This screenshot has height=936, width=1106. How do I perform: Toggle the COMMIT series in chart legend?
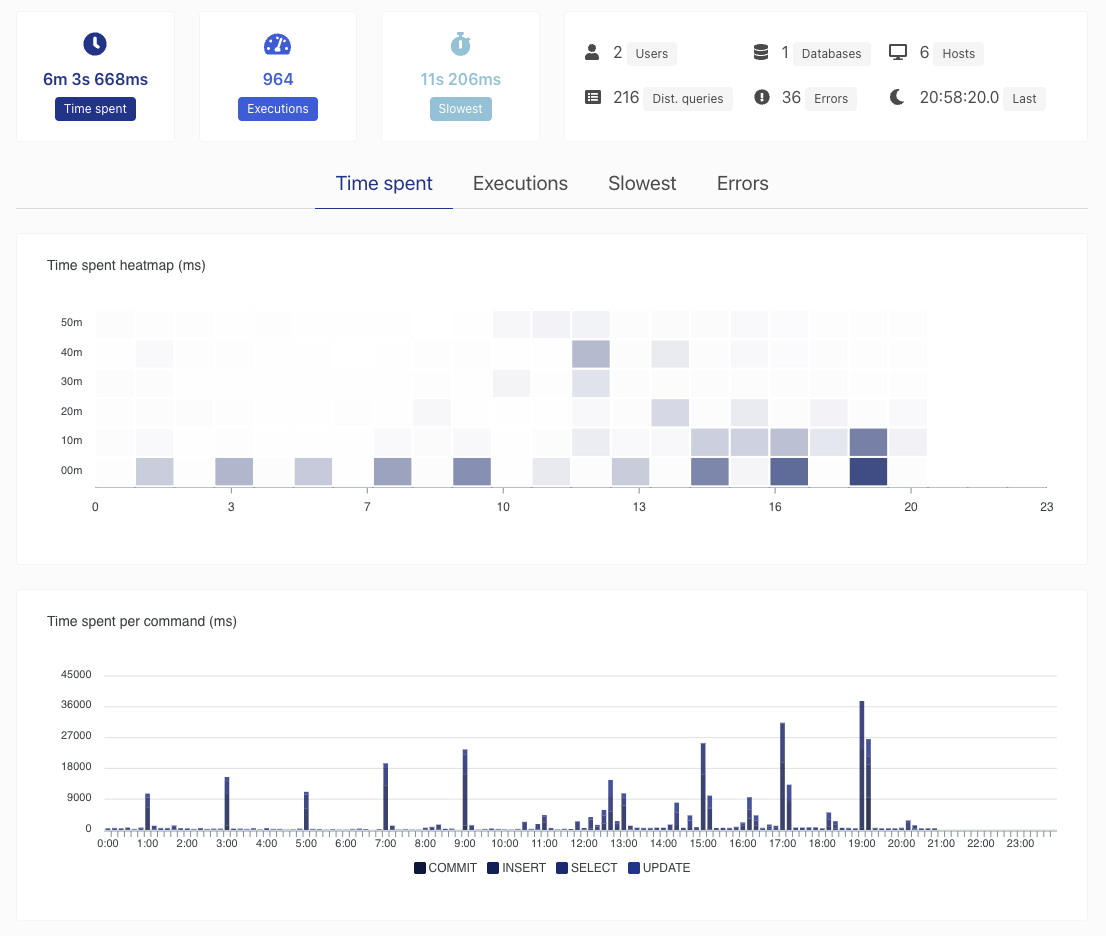pos(445,868)
